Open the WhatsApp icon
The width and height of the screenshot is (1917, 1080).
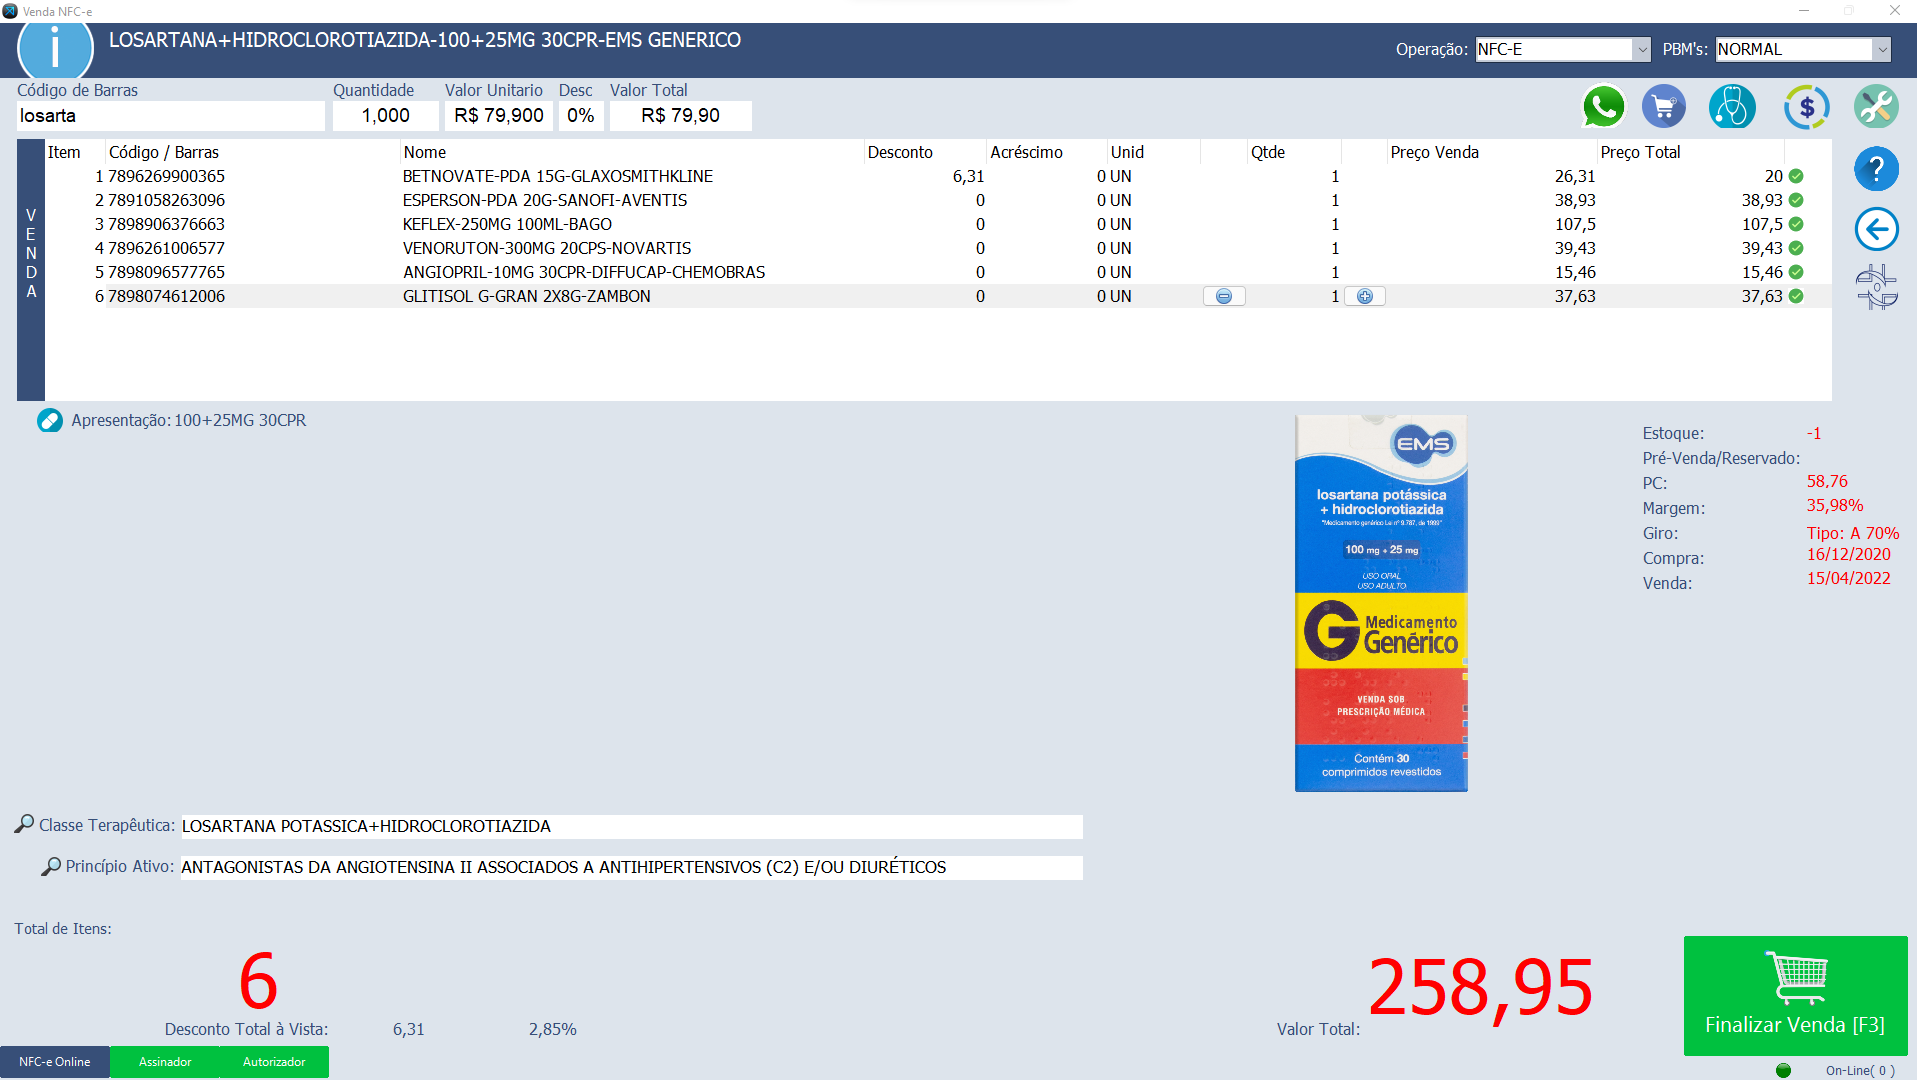(1603, 107)
